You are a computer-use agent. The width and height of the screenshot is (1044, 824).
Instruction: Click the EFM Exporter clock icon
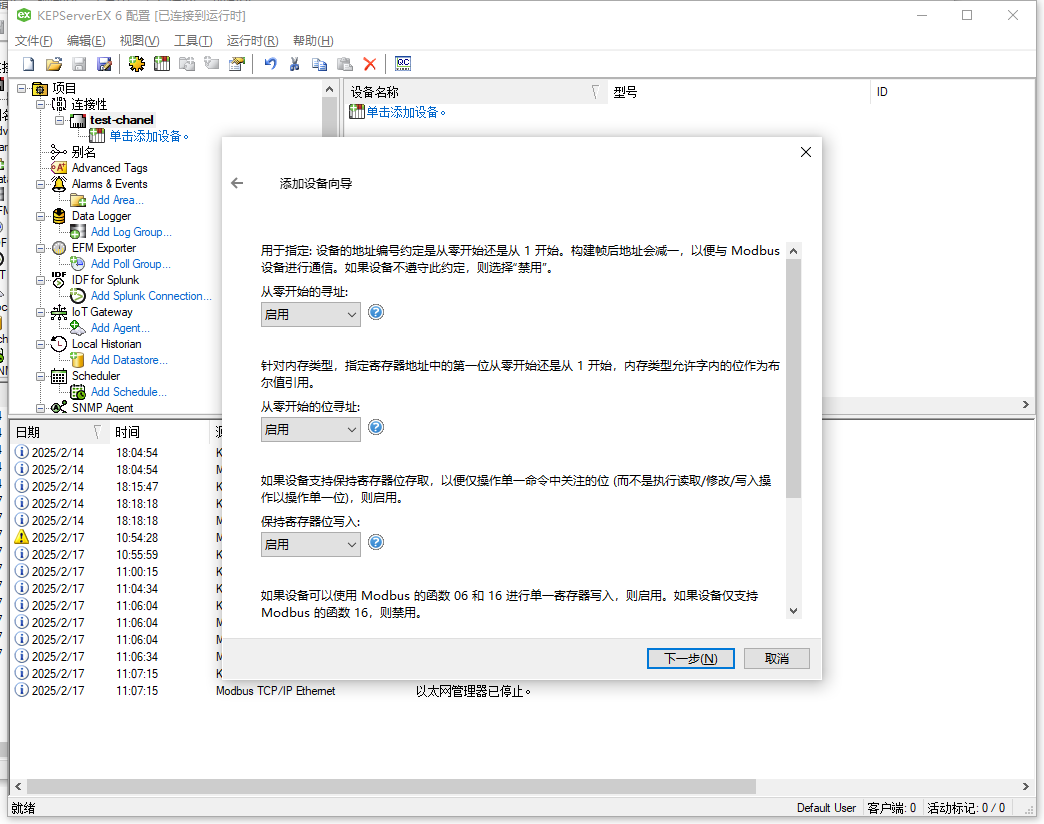(59, 248)
